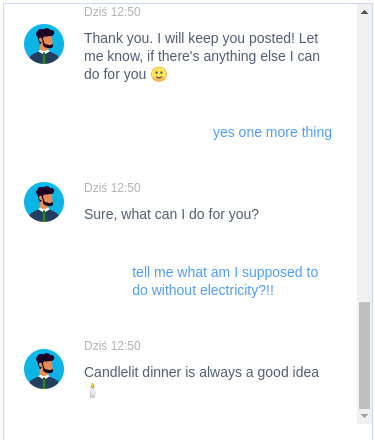The image size is (375, 440).
Task: Click the 'do without electricity?!!' text line
Action: coord(203,290)
